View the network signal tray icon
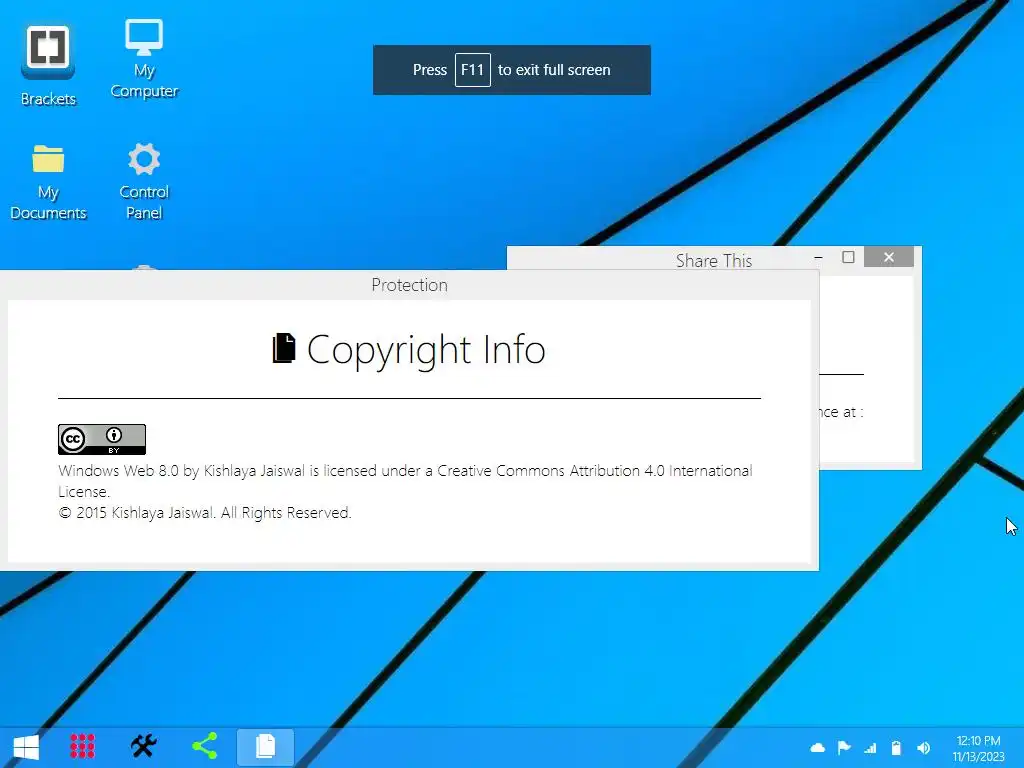Screen dimensions: 1024x768 click(x=871, y=748)
